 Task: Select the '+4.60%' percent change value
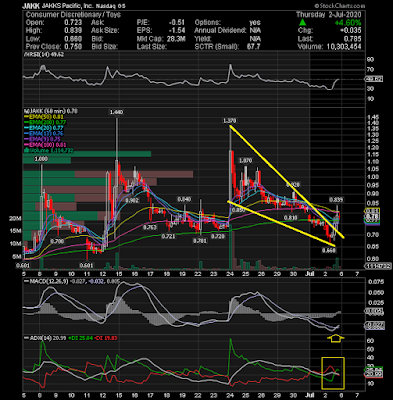click(x=348, y=23)
